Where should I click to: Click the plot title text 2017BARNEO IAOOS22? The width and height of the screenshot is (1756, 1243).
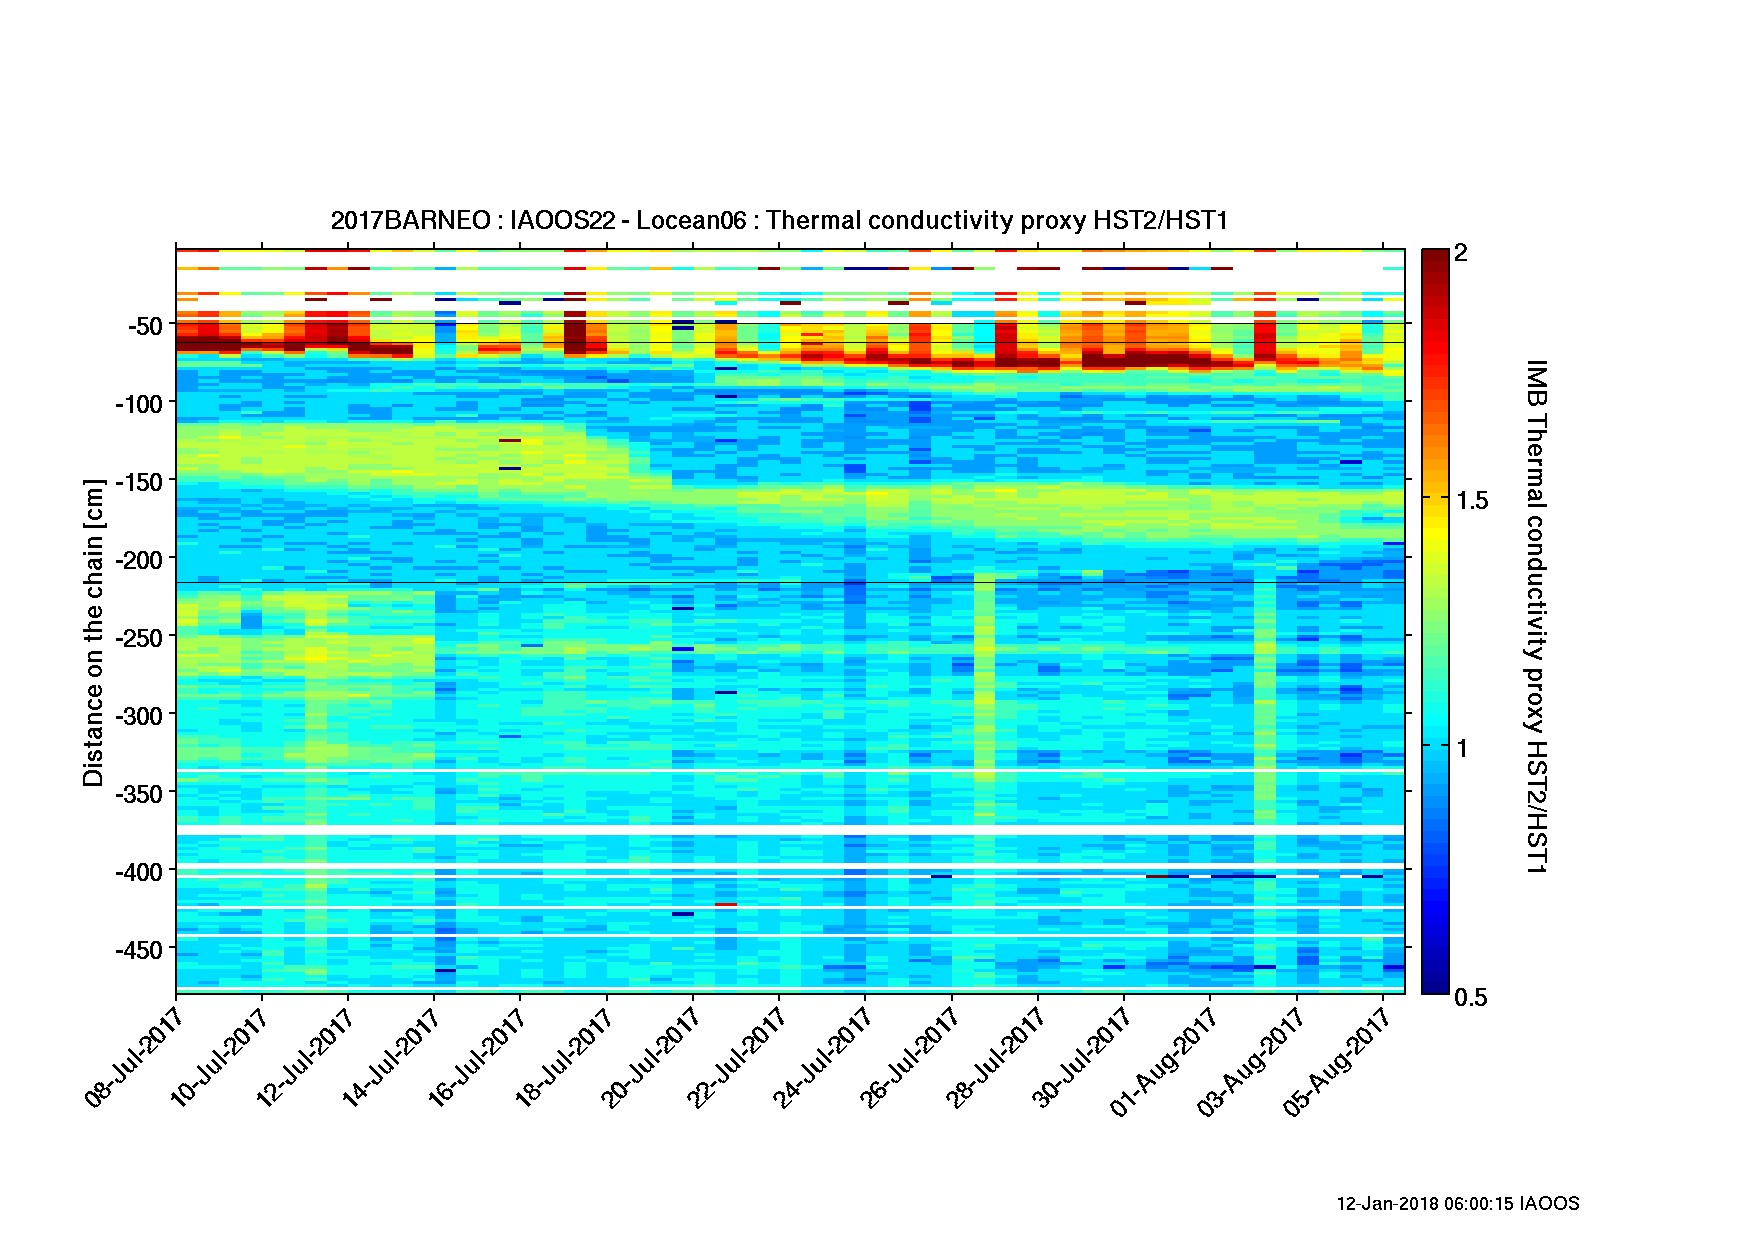click(778, 220)
